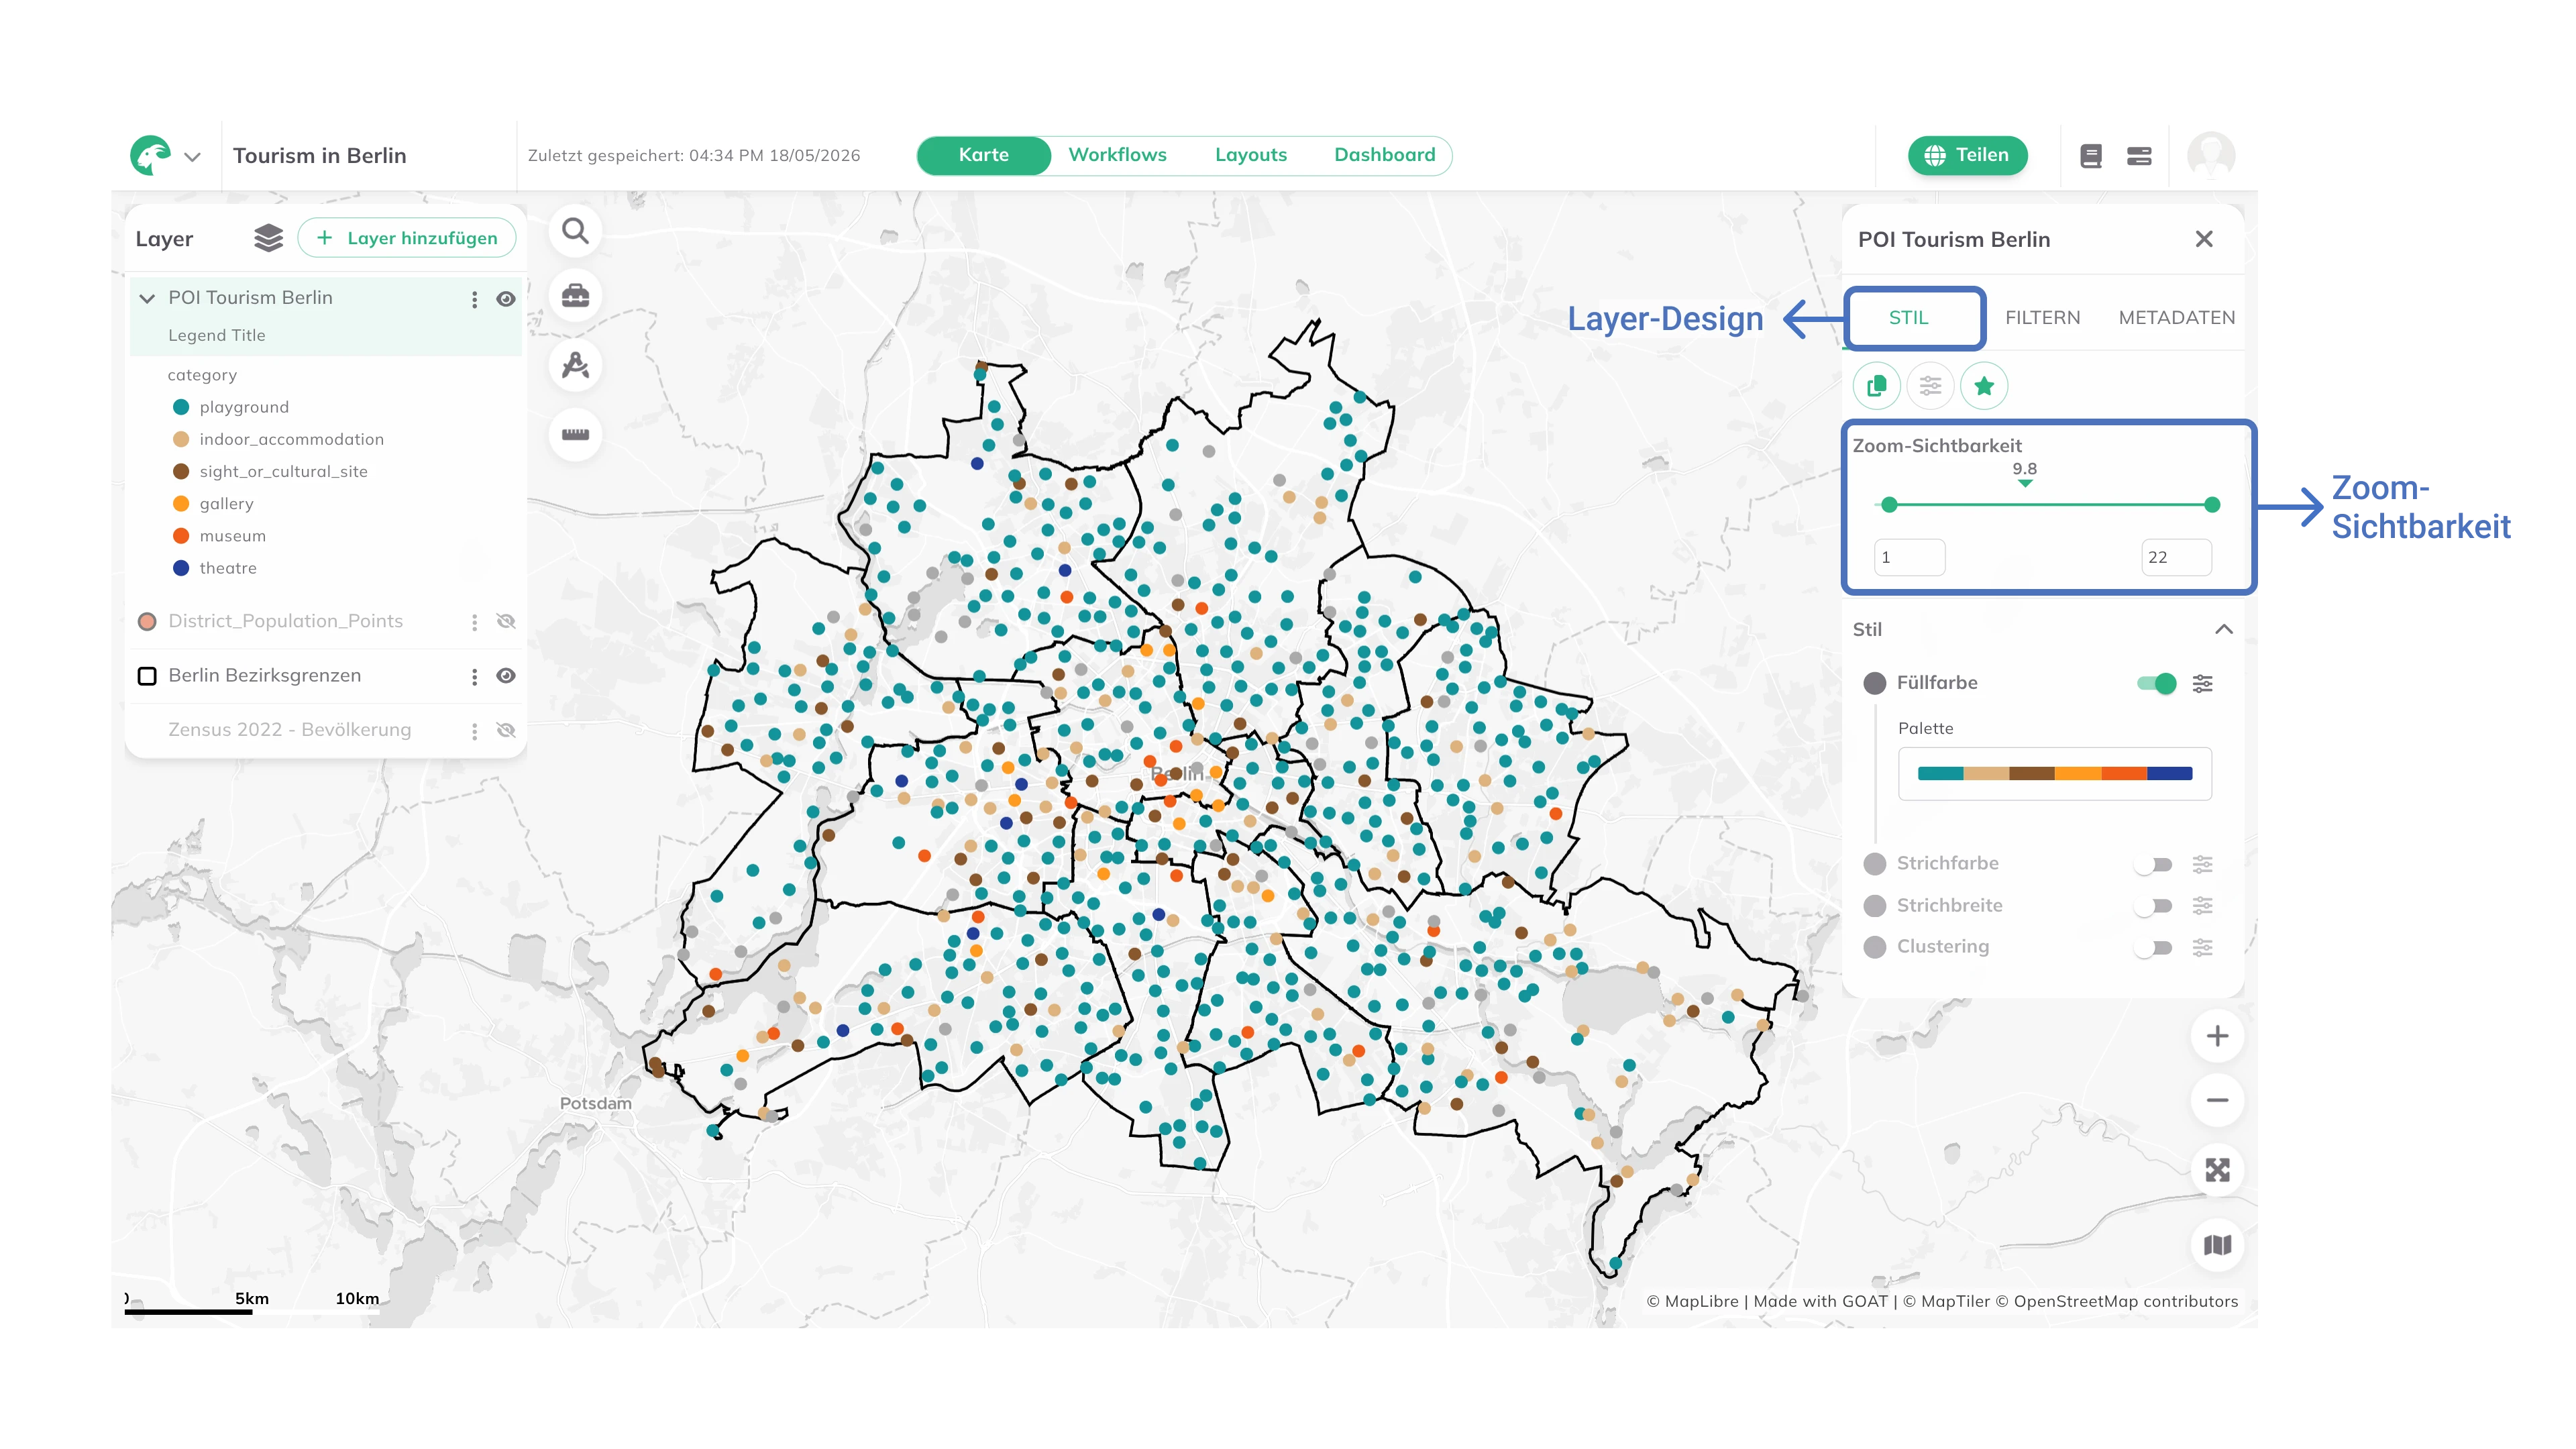The height and width of the screenshot is (1449, 2576).
Task: Select the District_Population_Points layer row
Action: (325, 622)
